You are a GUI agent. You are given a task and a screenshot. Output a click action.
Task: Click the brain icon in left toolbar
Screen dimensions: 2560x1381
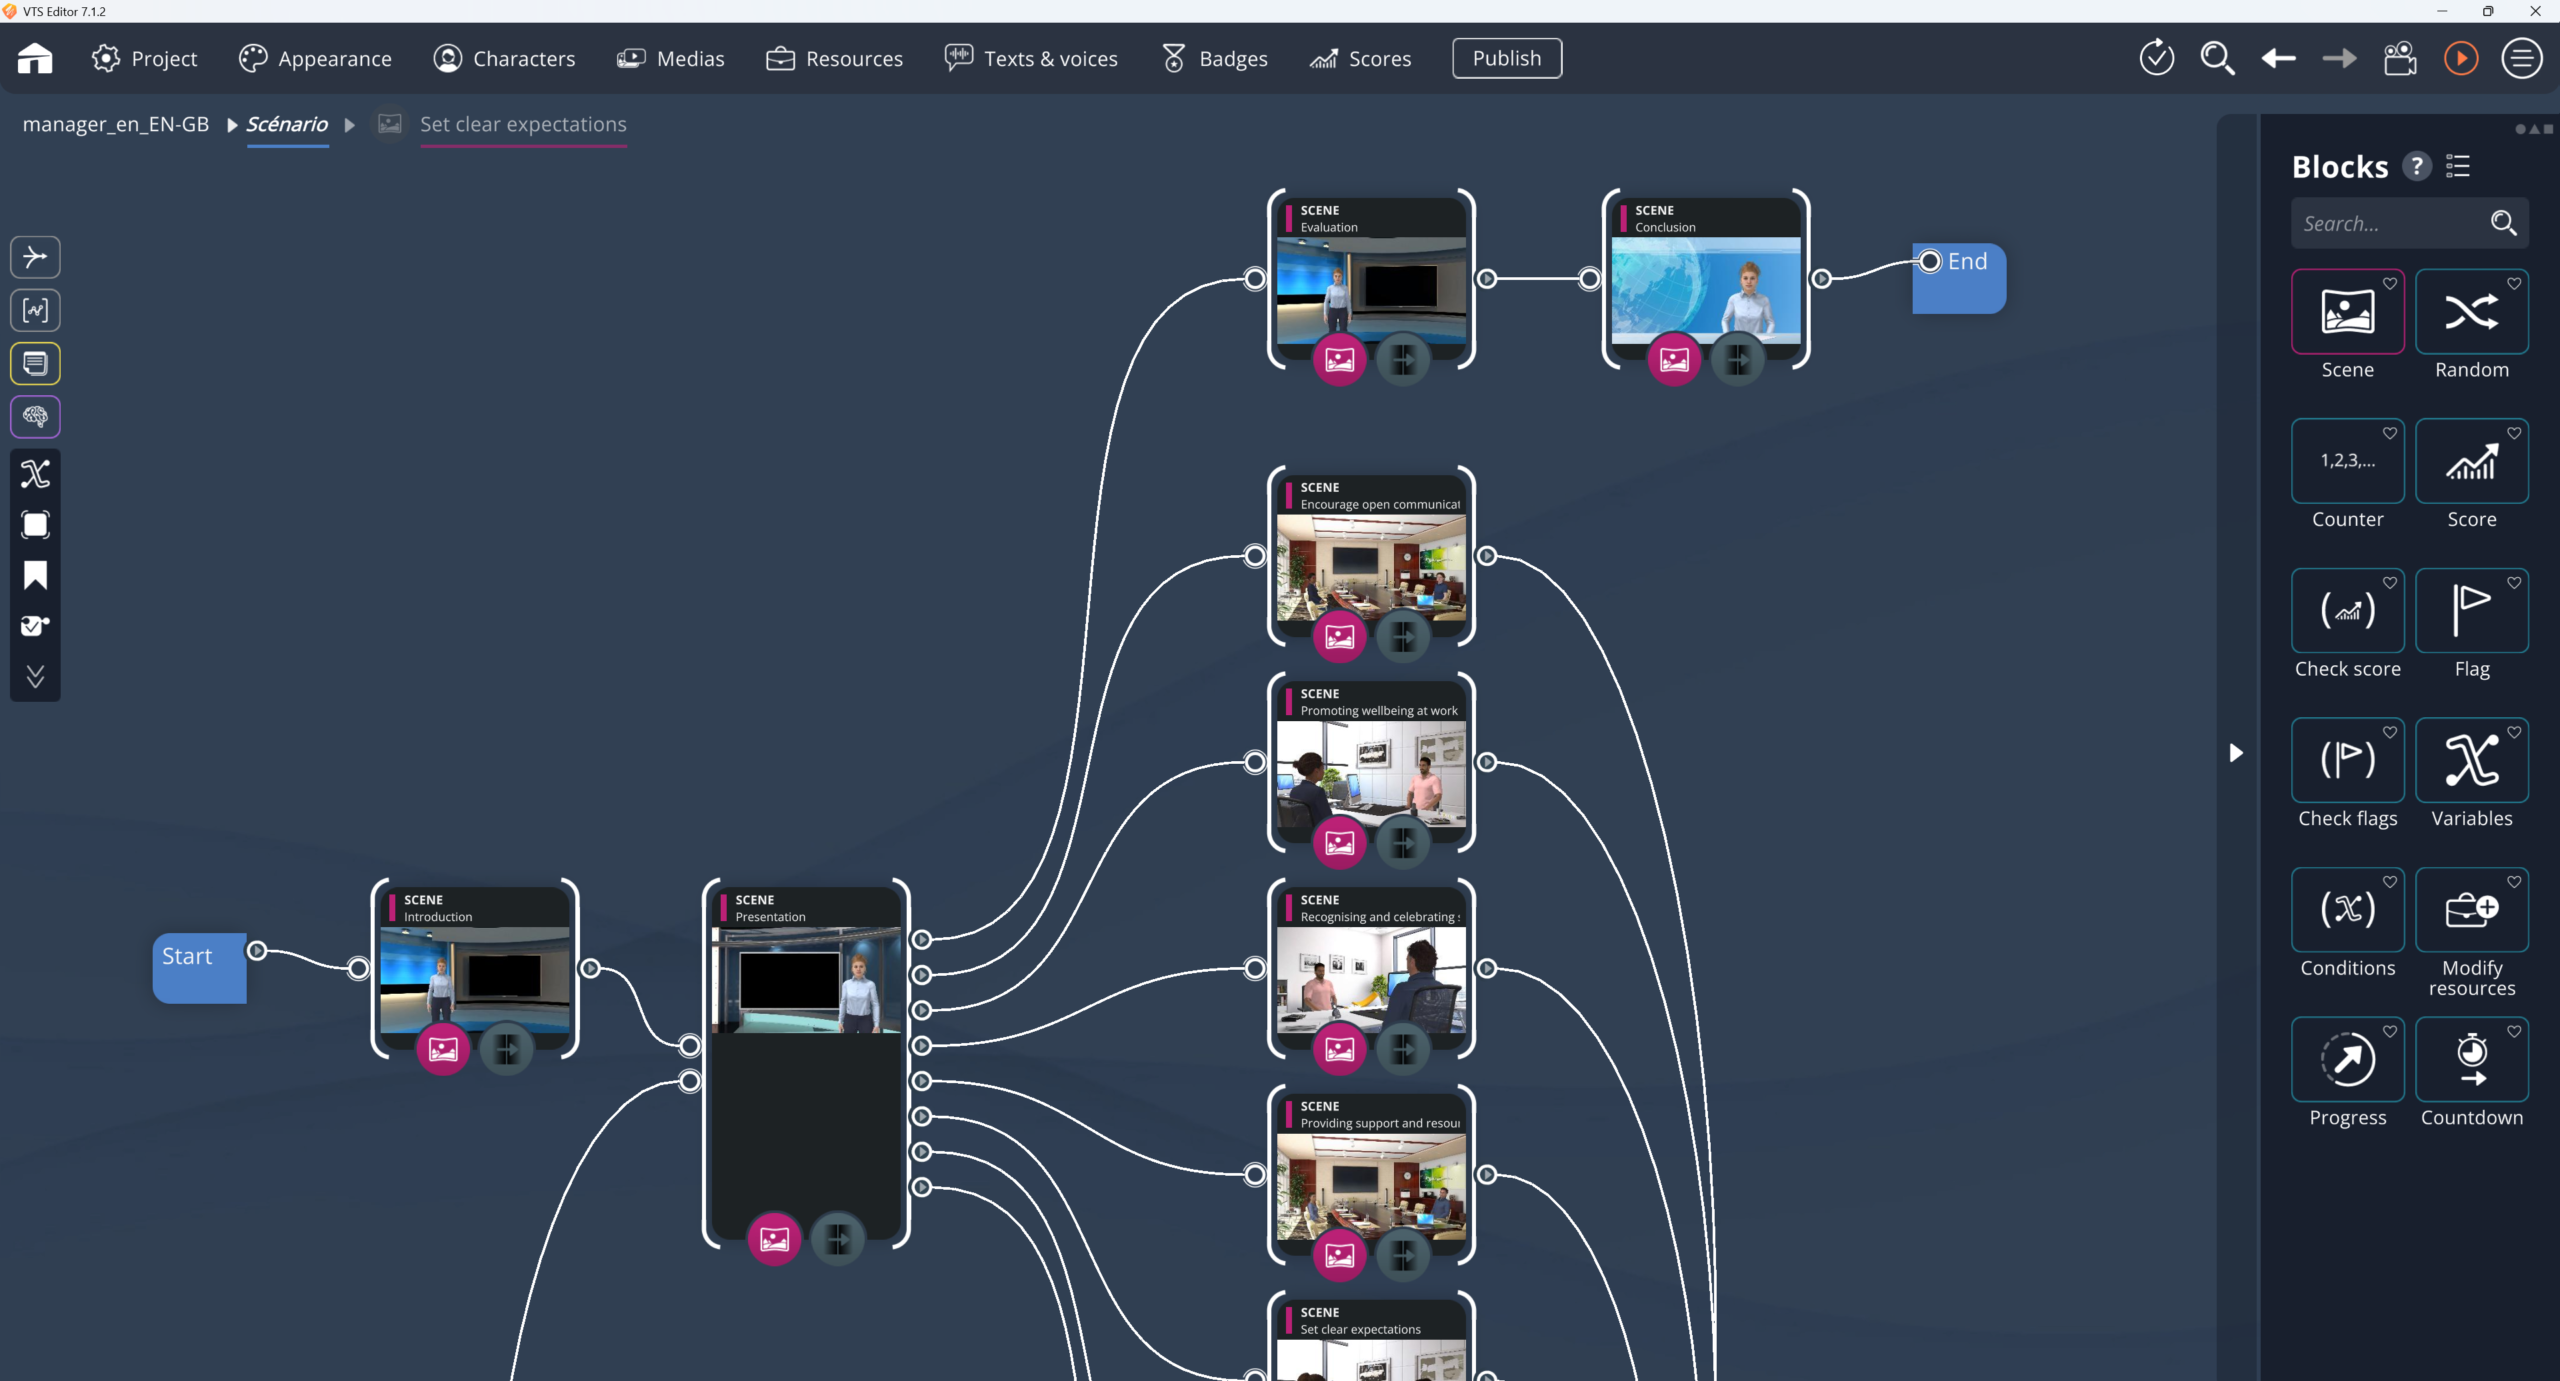coord(35,416)
